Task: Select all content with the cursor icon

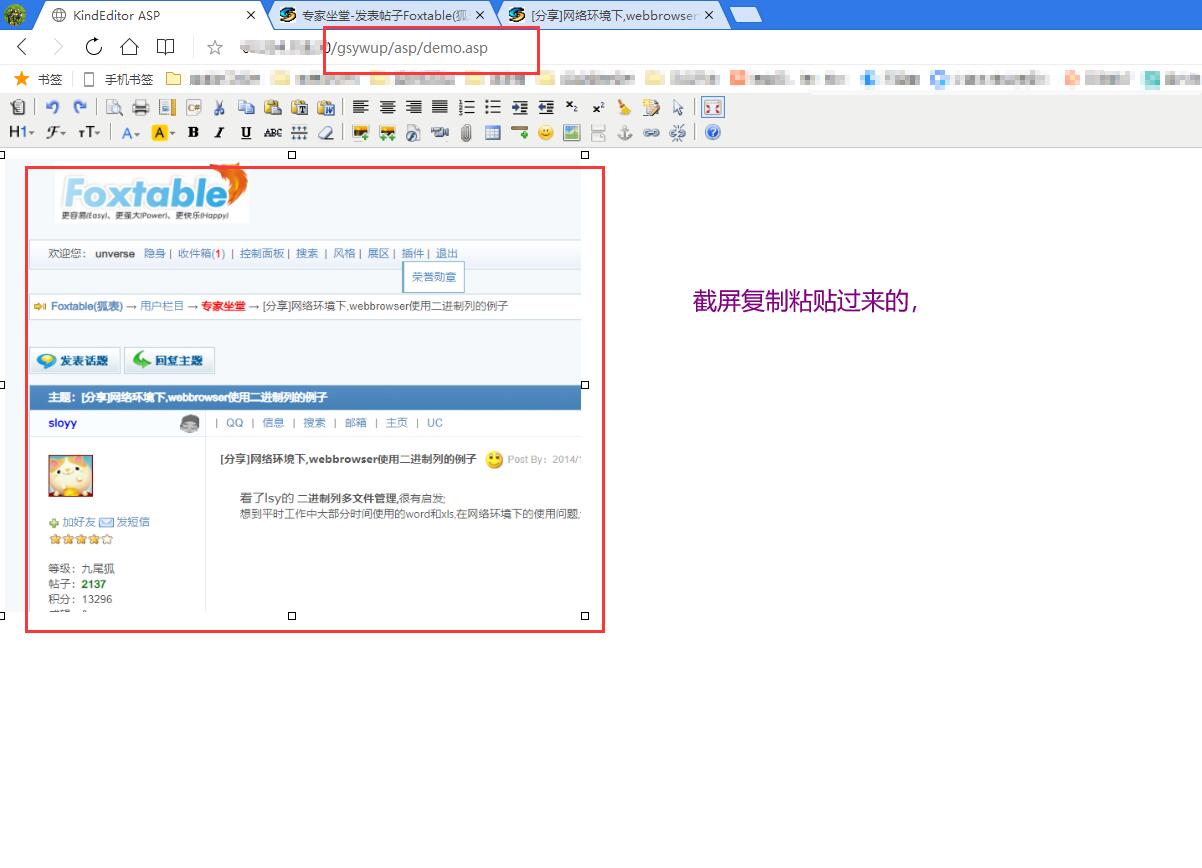Action: pos(677,107)
